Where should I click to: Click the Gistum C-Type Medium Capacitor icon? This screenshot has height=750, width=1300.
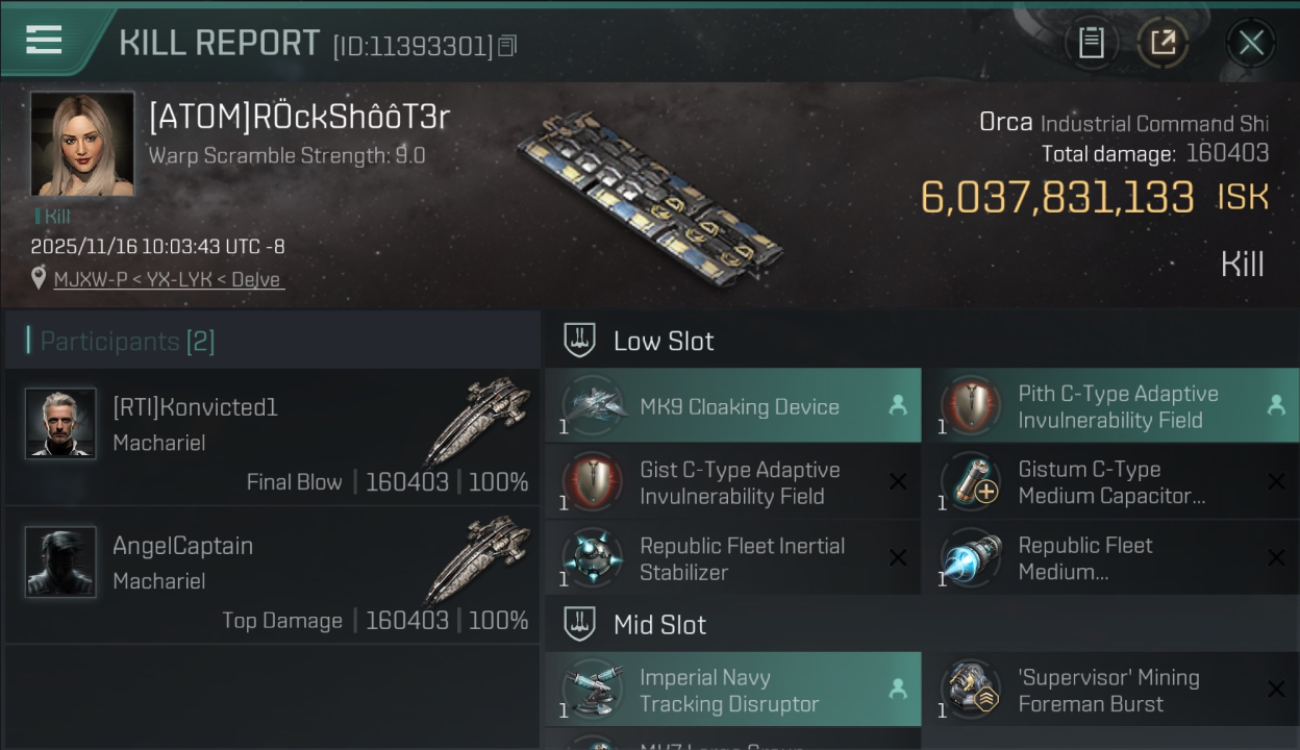971,483
